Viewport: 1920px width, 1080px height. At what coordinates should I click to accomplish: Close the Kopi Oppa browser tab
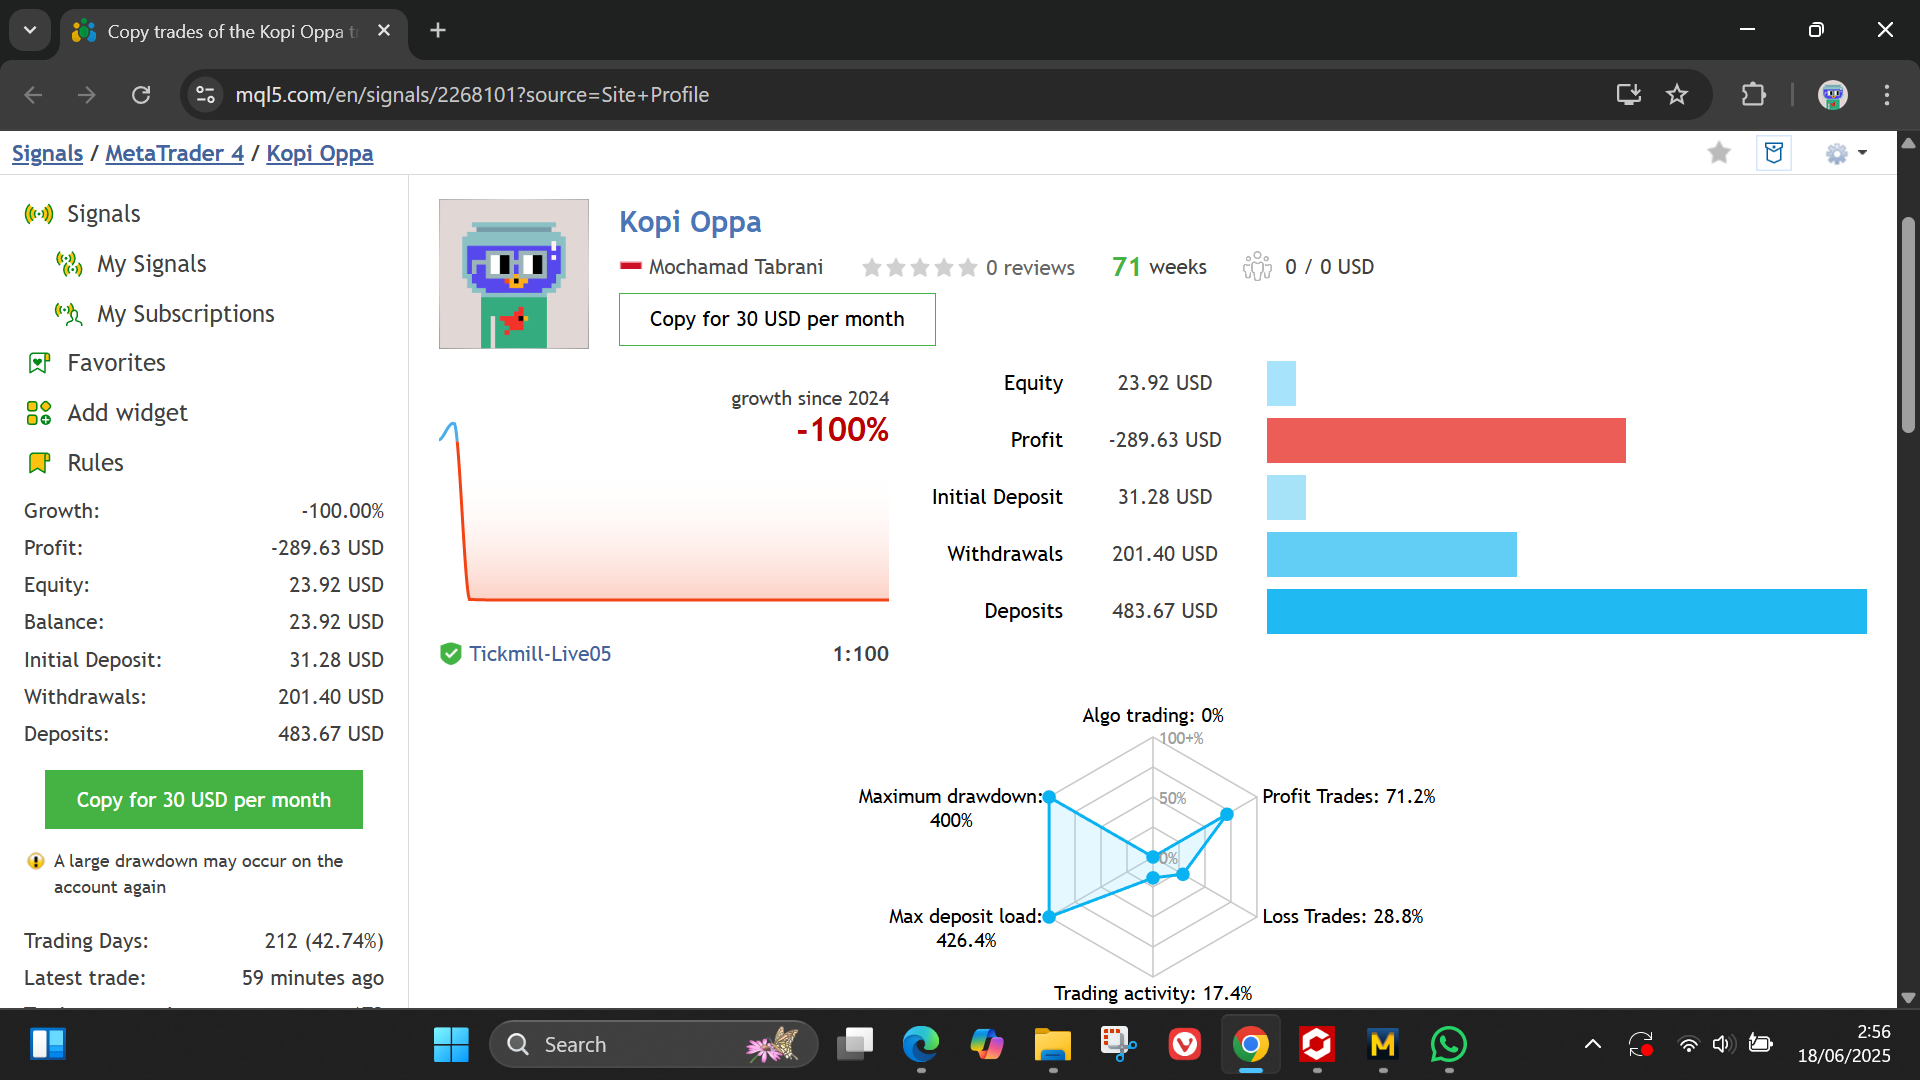[x=384, y=31]
